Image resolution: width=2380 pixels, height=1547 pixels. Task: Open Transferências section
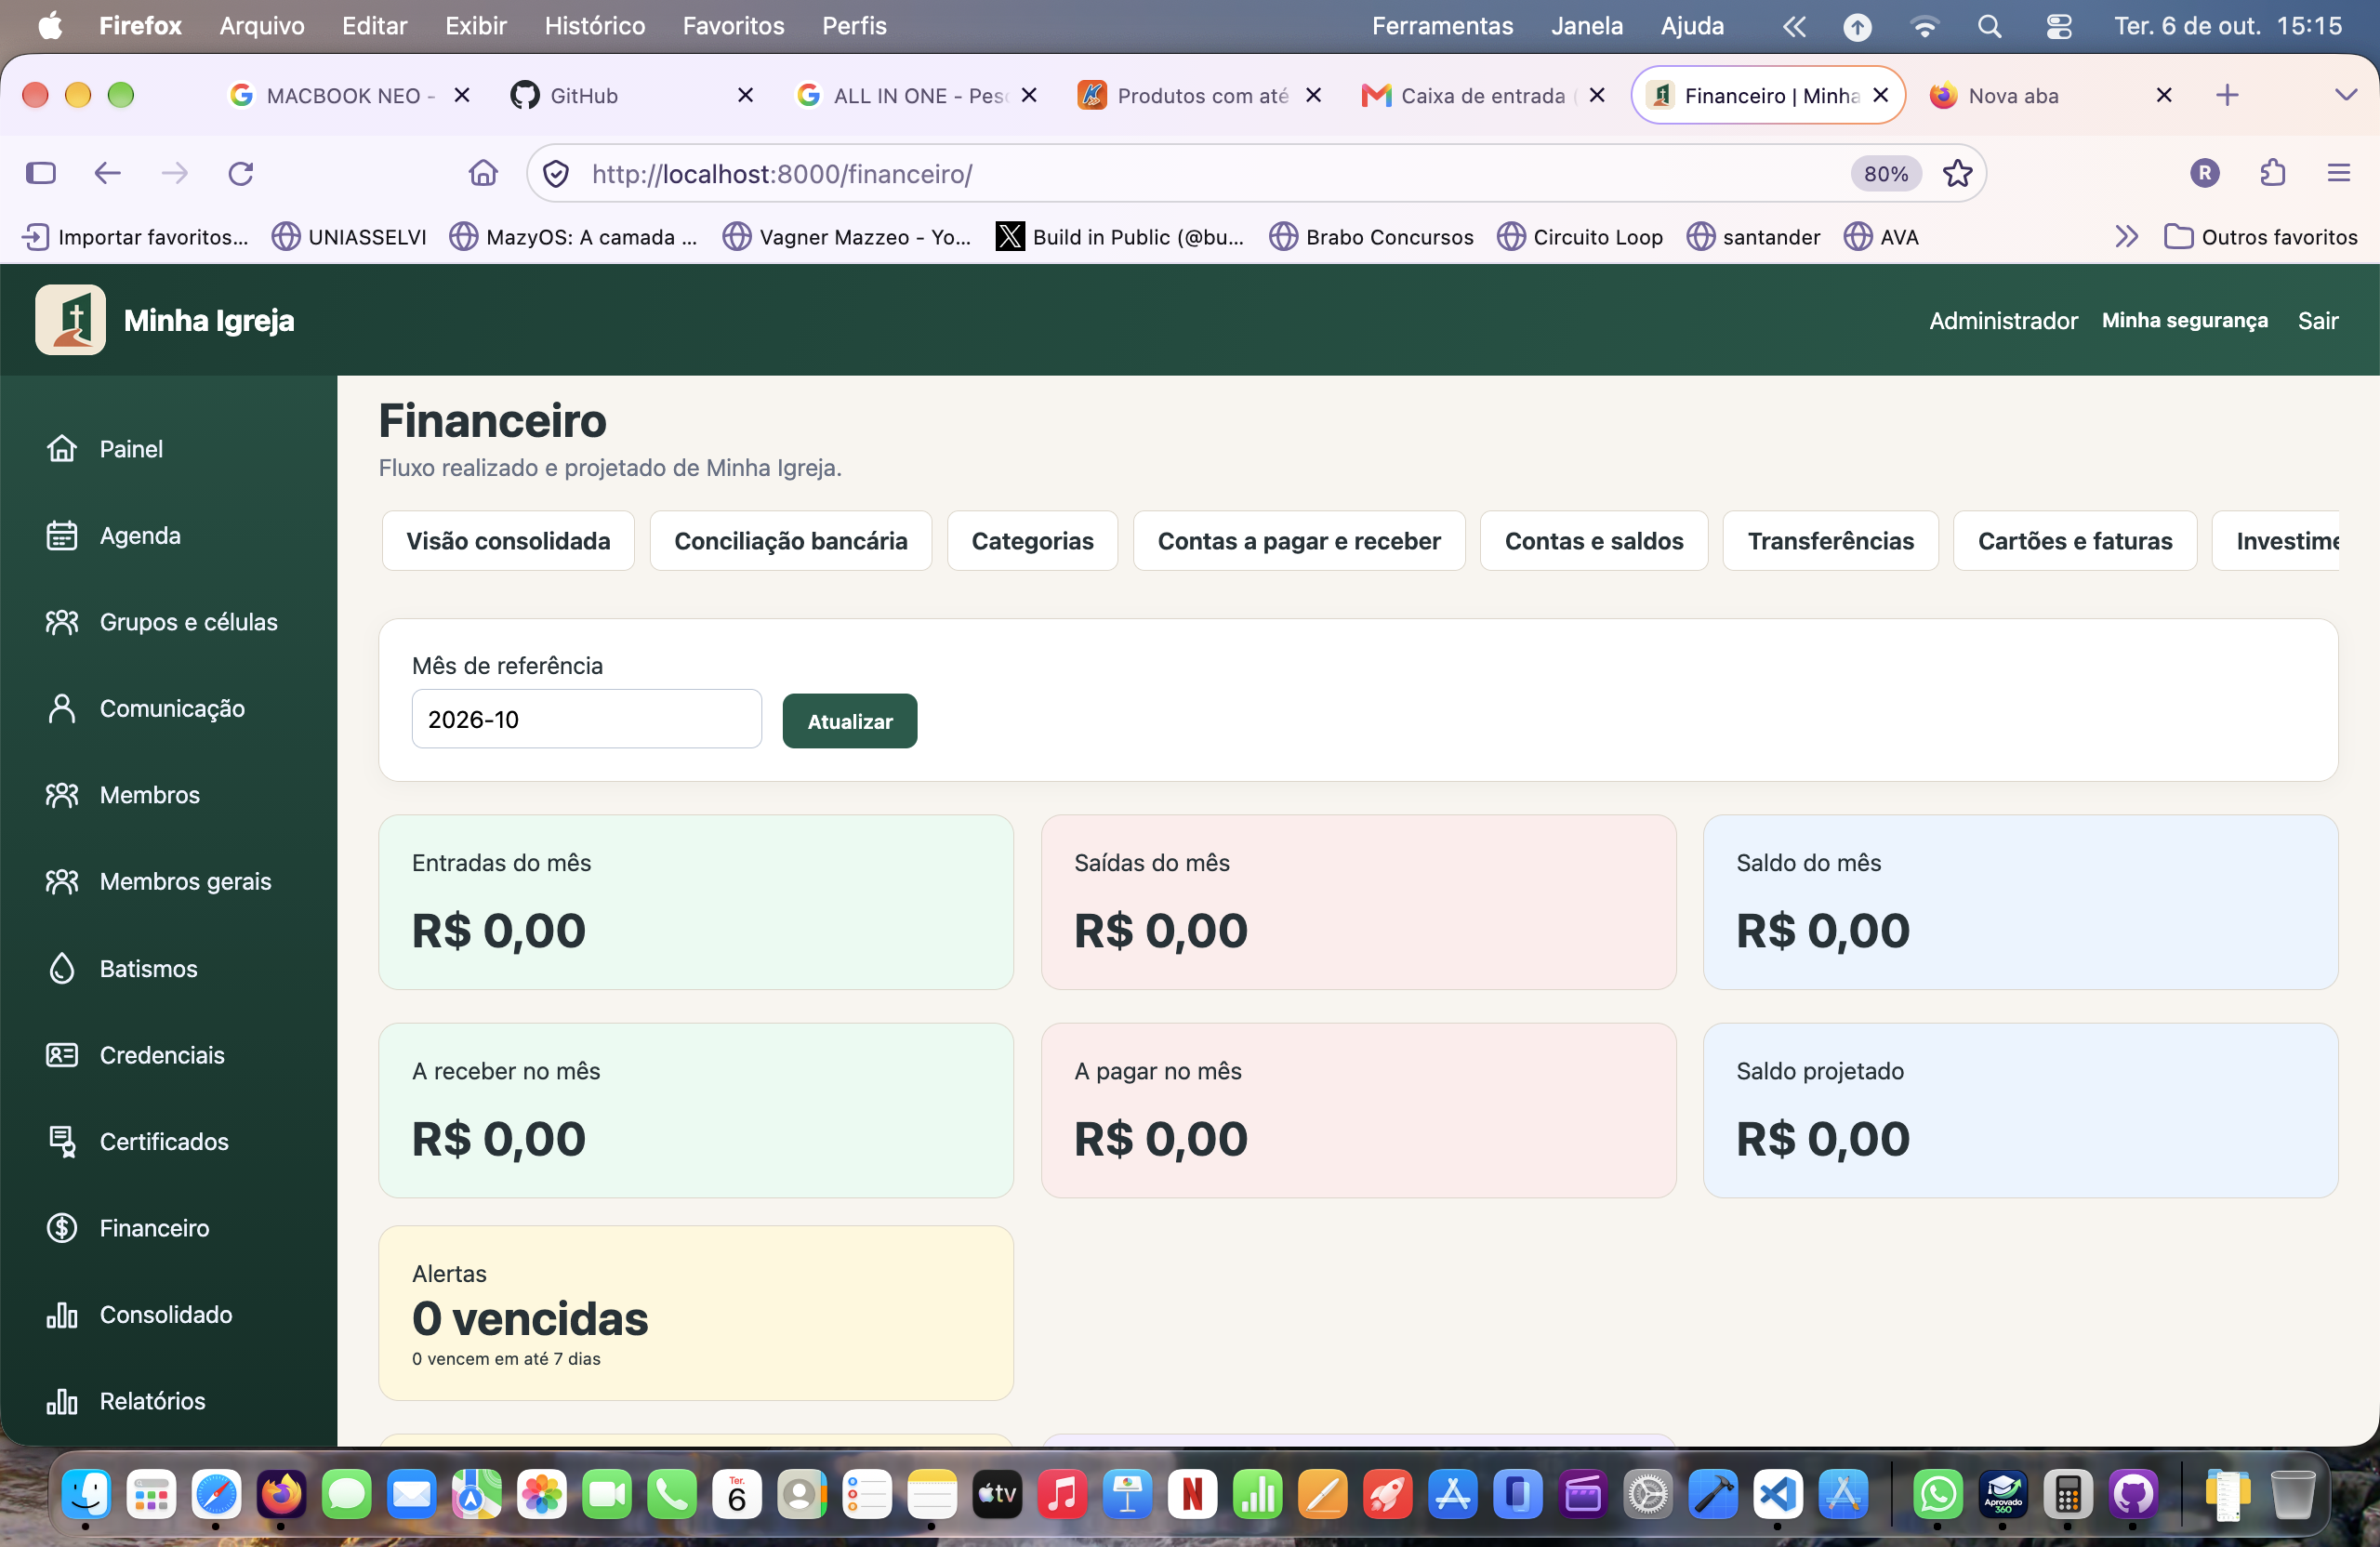coord(1830,541)
